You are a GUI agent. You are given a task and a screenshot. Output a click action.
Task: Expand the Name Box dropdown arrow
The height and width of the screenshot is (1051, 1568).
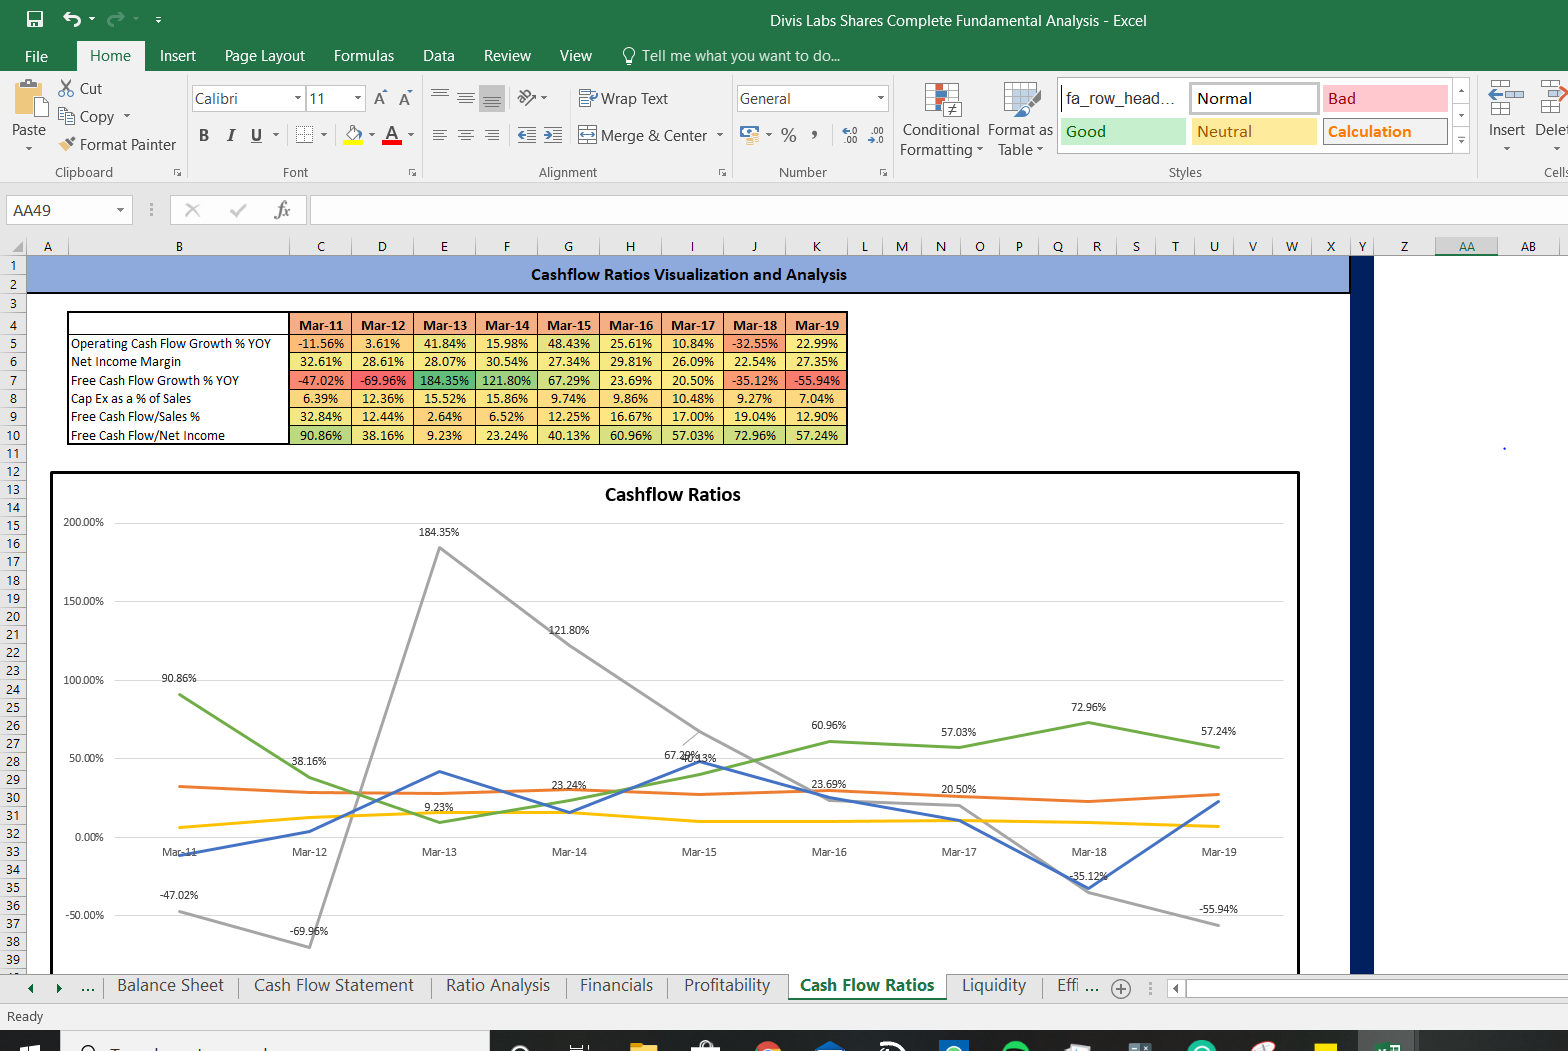pos(120,210)
